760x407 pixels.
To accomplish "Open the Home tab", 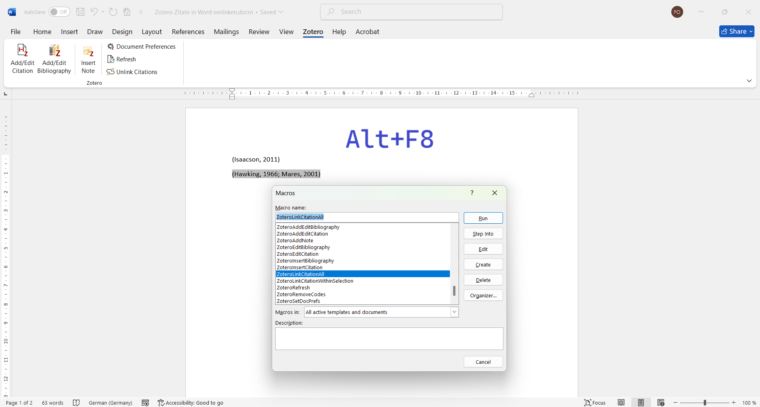I will coord(42,31).
